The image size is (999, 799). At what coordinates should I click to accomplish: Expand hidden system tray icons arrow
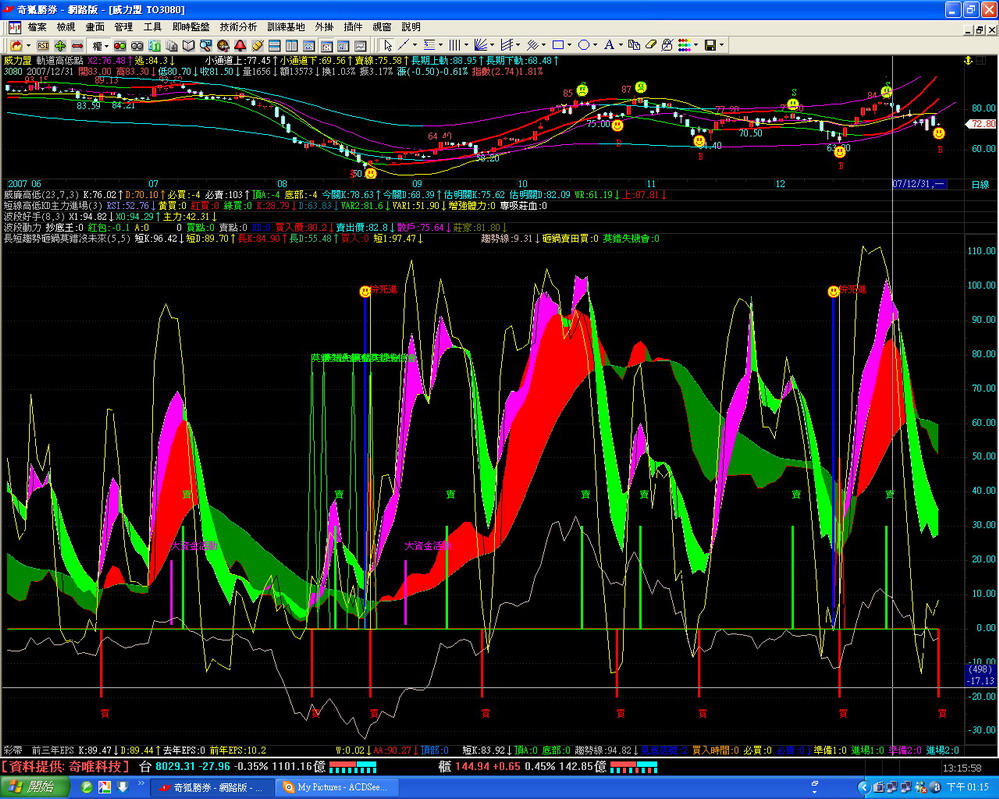click(864, 788)
